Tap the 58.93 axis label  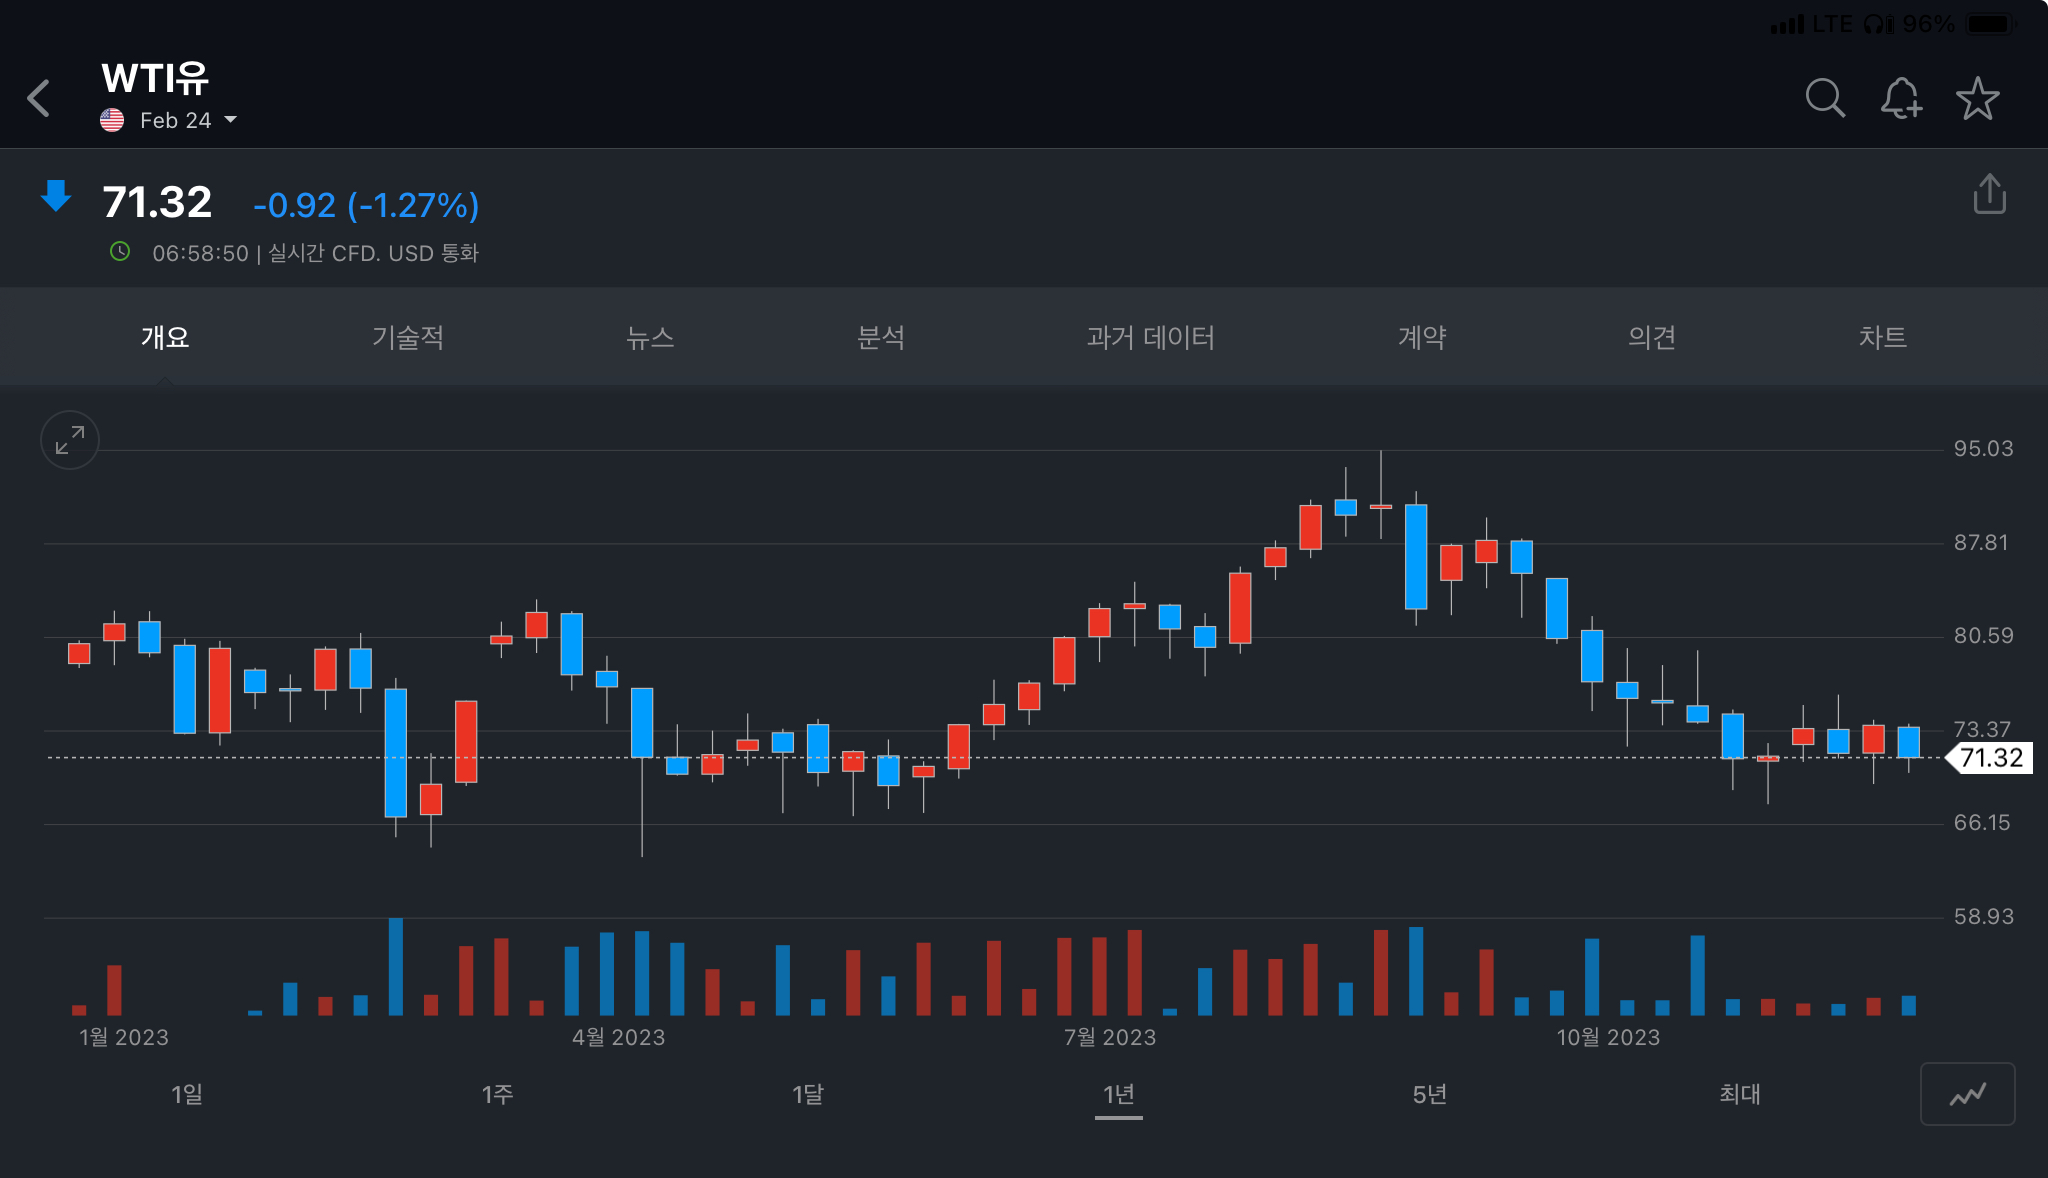pyautogui.click(x=1984, y=917)
